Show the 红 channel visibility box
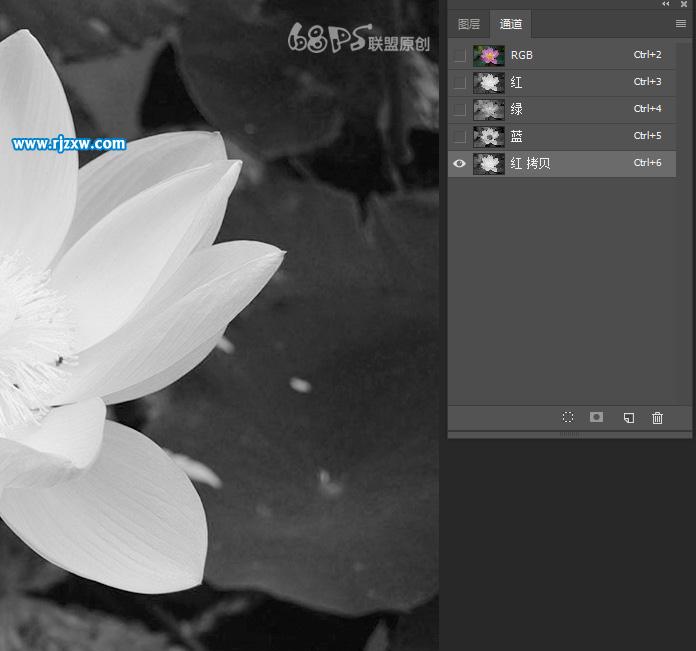This screenshot has width=696, height=651. 459,82
